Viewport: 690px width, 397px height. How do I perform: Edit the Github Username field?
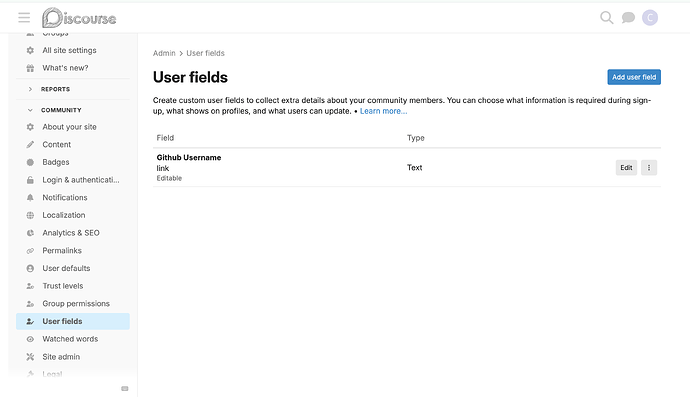coord(626,167)
